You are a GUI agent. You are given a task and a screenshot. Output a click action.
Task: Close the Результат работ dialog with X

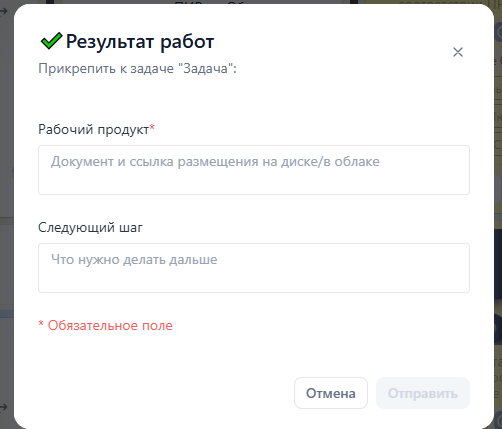(458, 52)
